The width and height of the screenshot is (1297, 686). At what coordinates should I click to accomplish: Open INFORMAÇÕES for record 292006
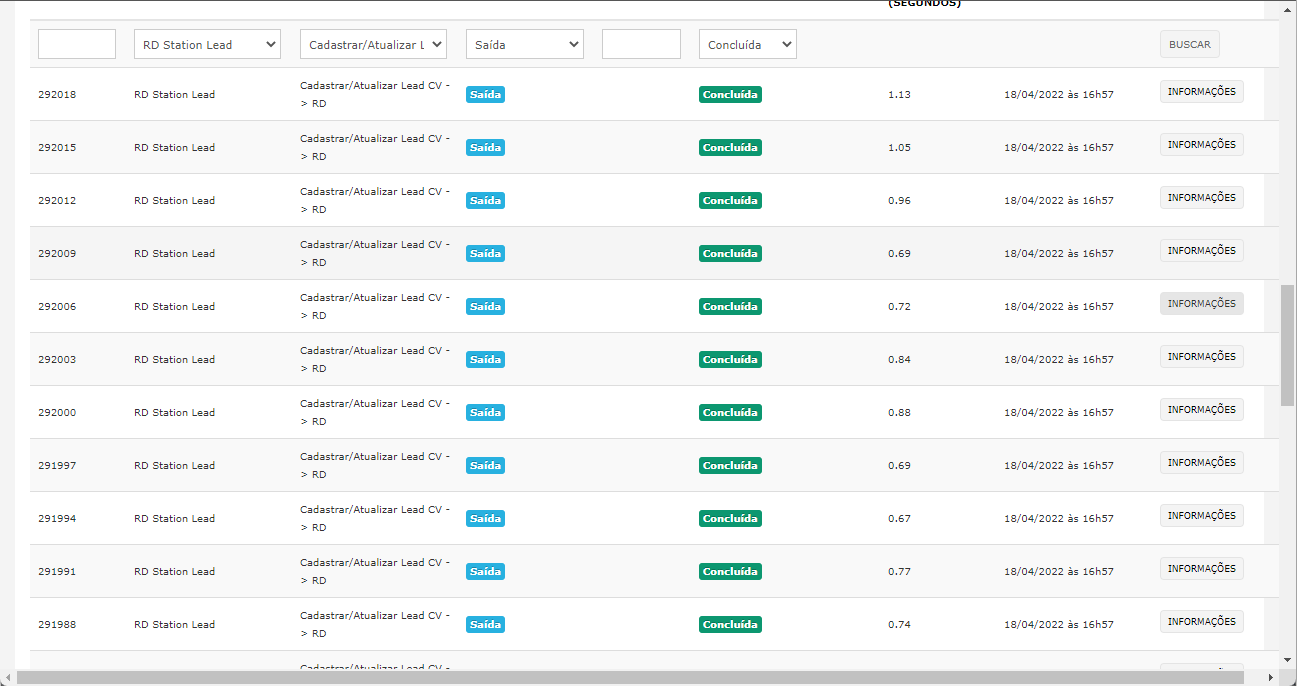click(1202, 304)
